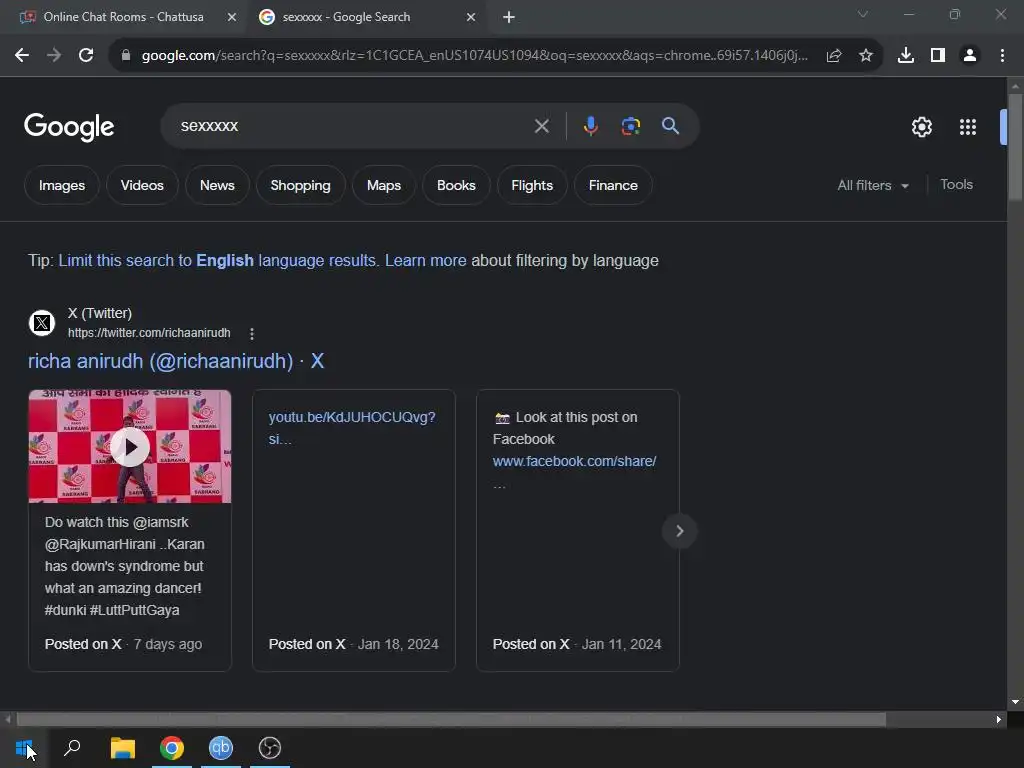The width and height of the screenshot is (1024, 768).
Task: Open the Chrome profile menu
Action: (970, 56)
